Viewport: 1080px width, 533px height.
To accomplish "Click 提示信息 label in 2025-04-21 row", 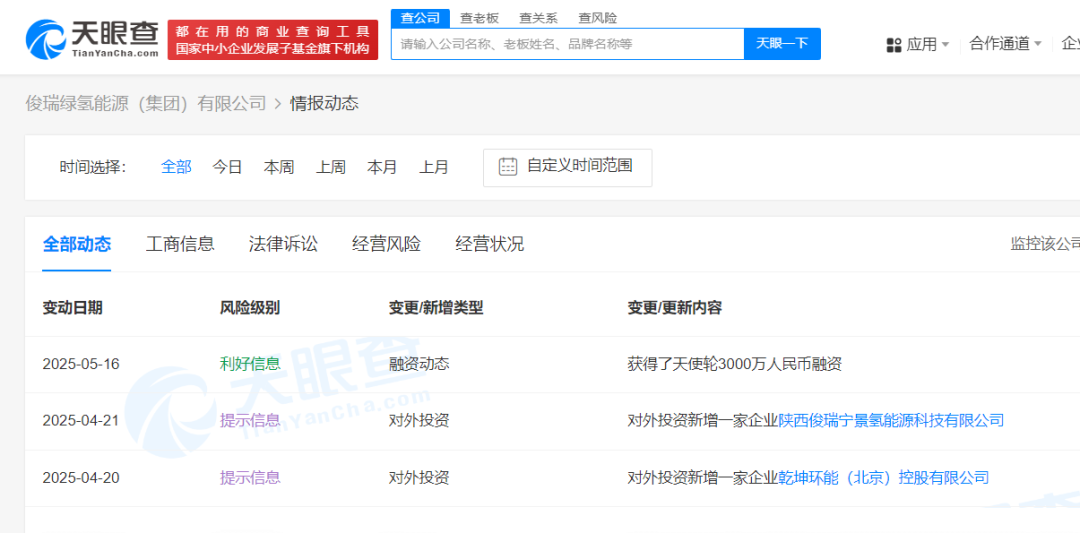I will (250, 421).
